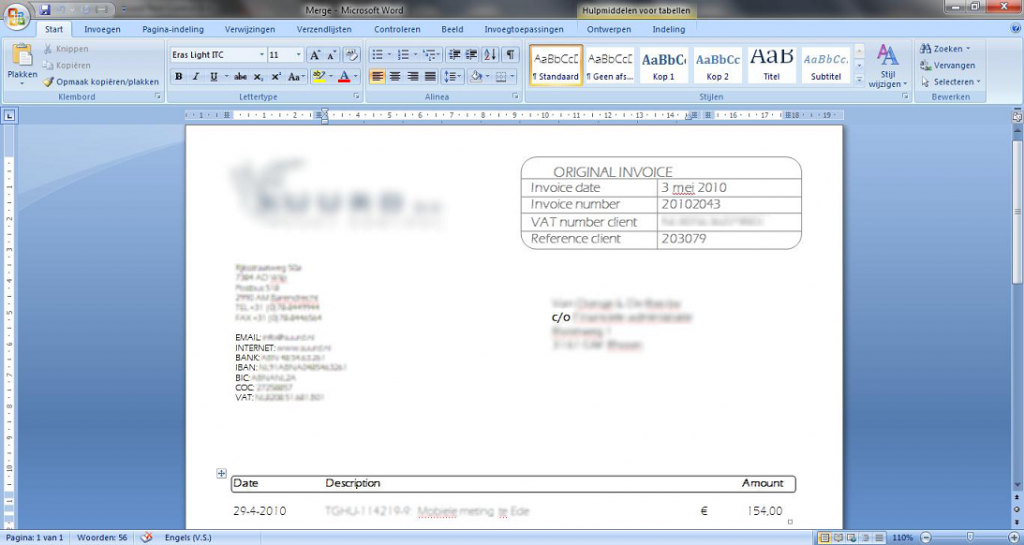Select print layout view button

click(x=825, y=538)
